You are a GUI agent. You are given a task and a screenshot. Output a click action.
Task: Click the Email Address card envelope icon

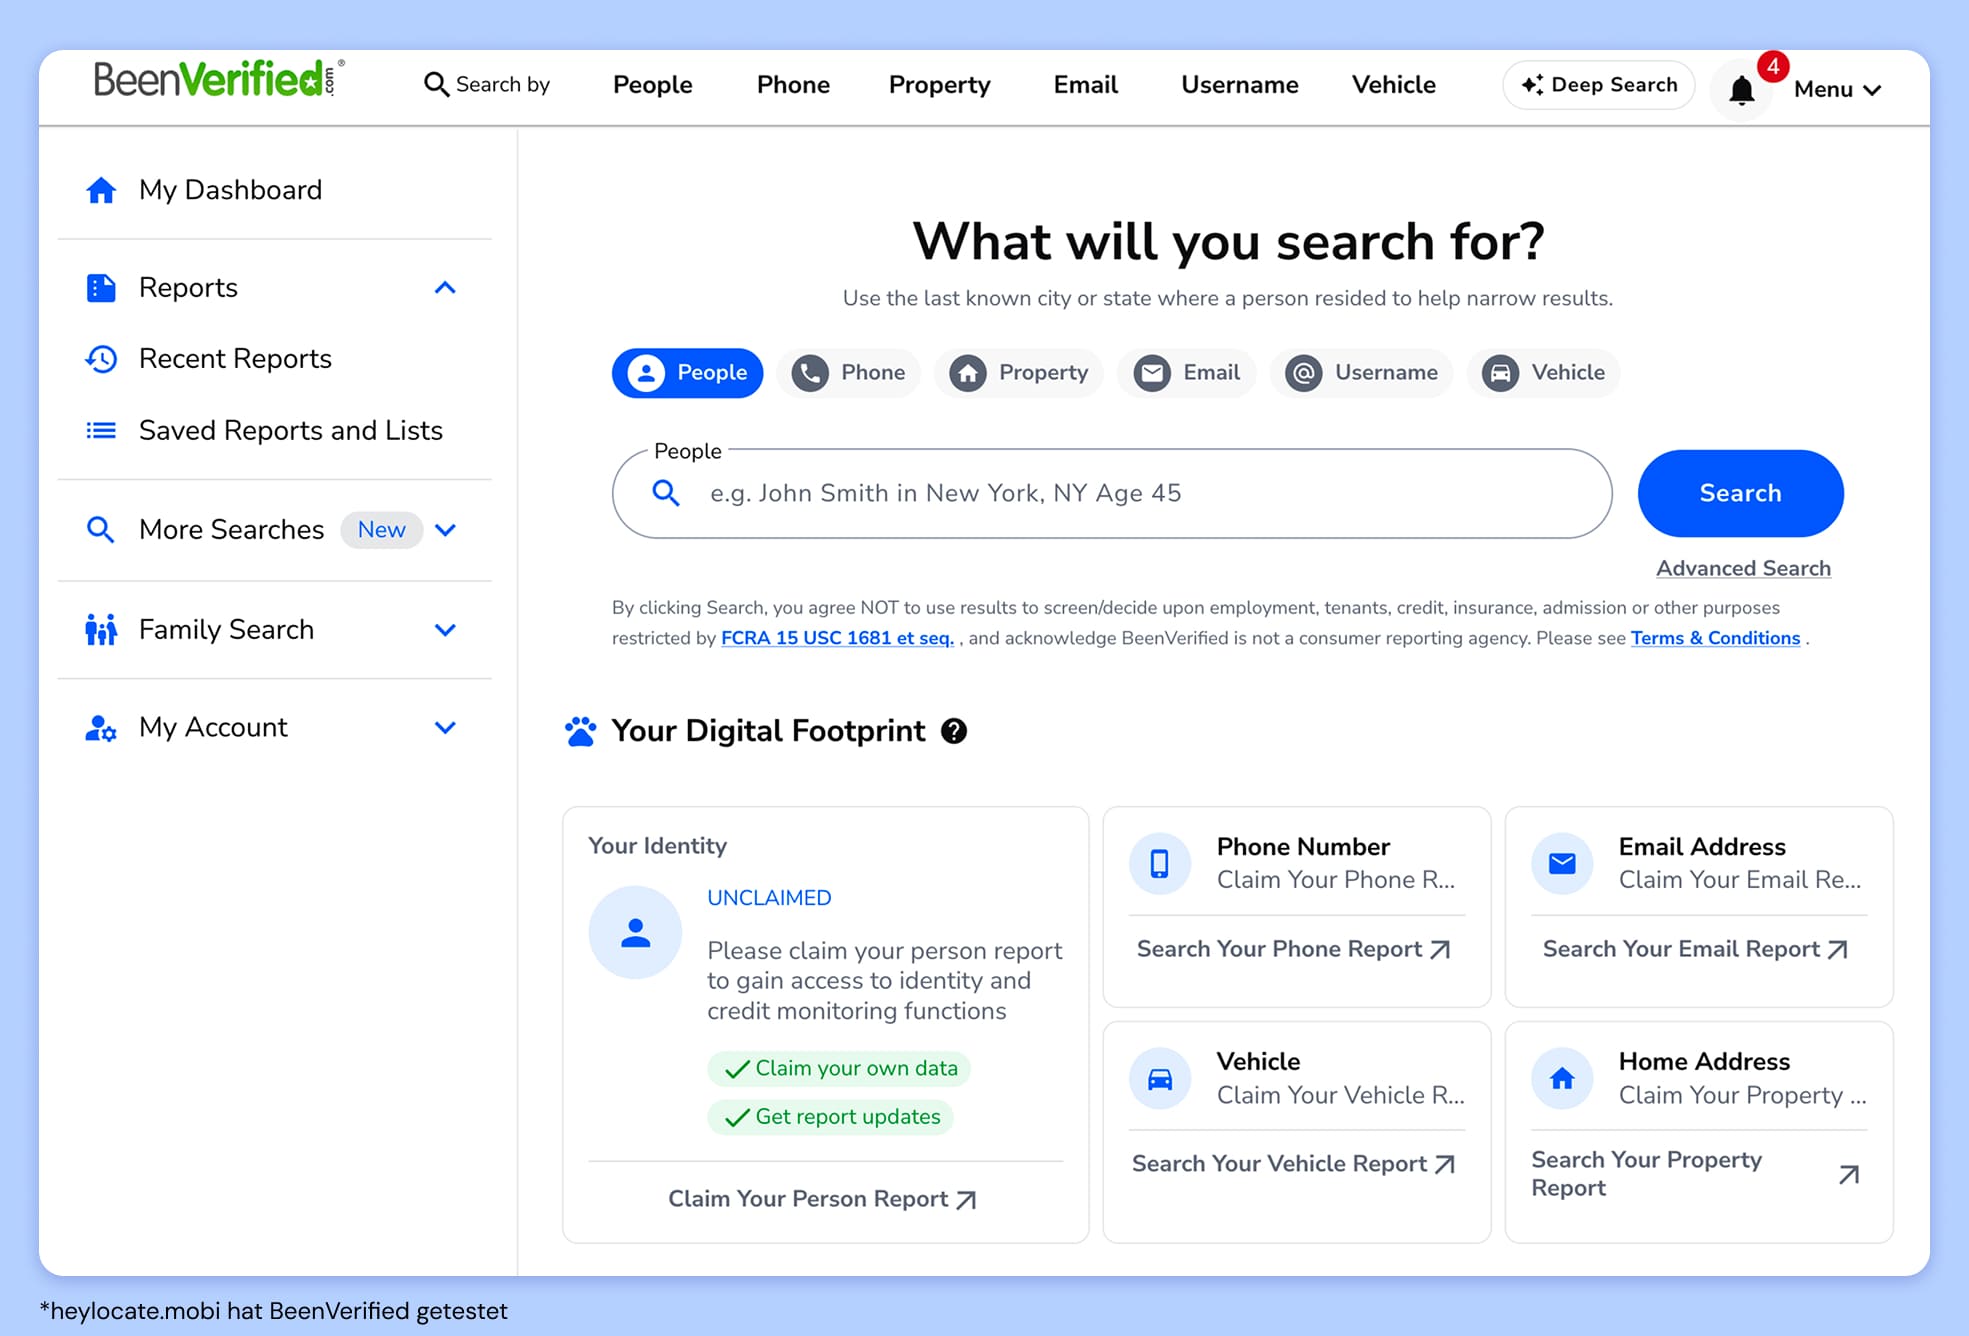click(x=1562, y=863)
